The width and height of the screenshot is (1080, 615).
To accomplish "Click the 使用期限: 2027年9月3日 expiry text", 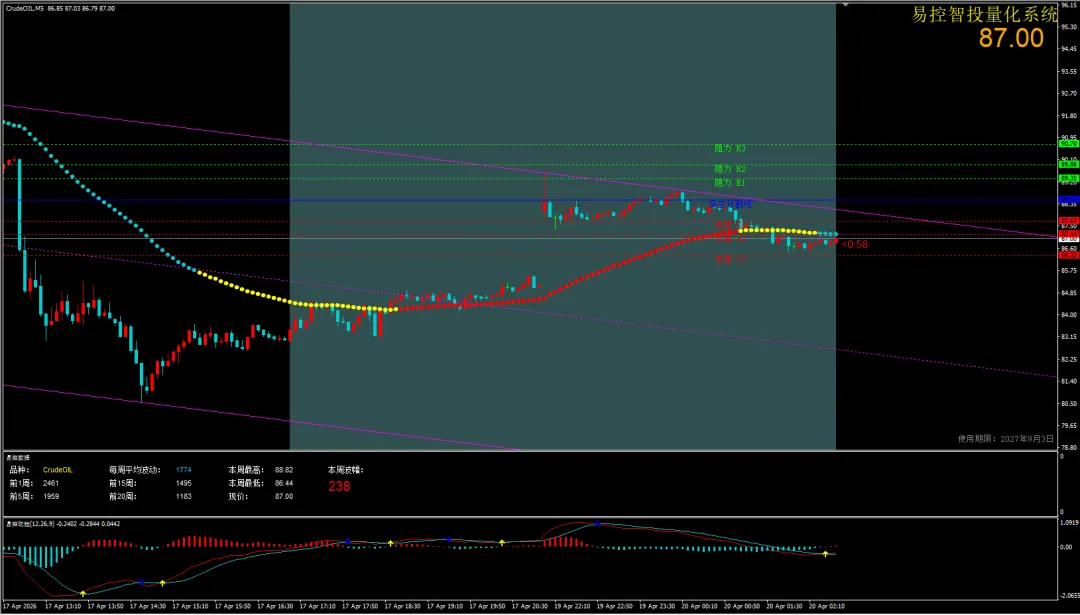I will pos(1006,439).
